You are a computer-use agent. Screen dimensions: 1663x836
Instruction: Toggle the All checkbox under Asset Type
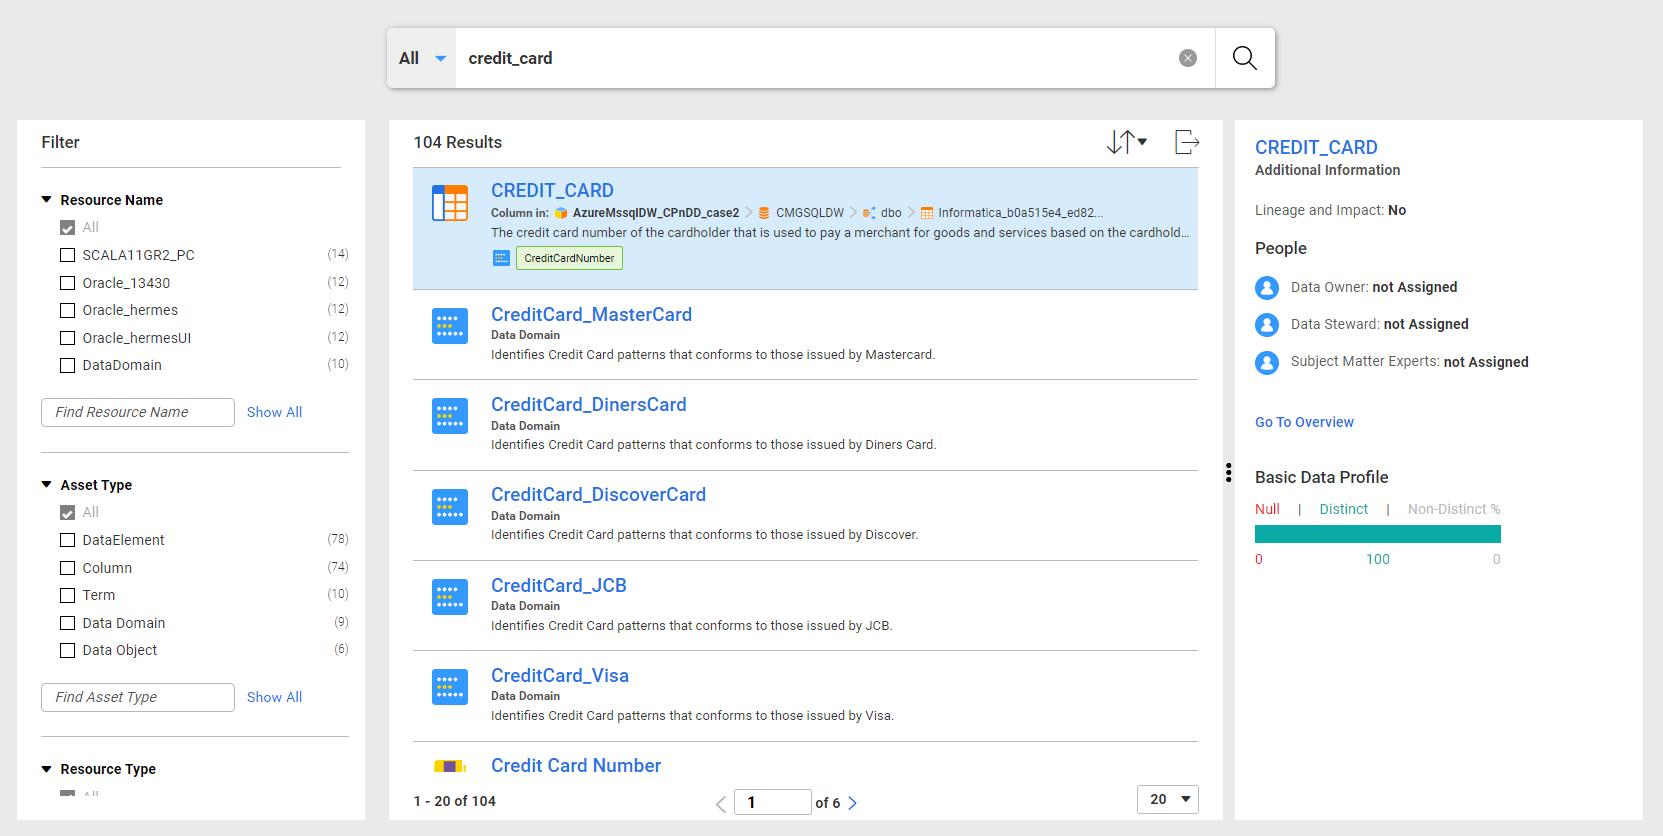click(x=68, y=513)
